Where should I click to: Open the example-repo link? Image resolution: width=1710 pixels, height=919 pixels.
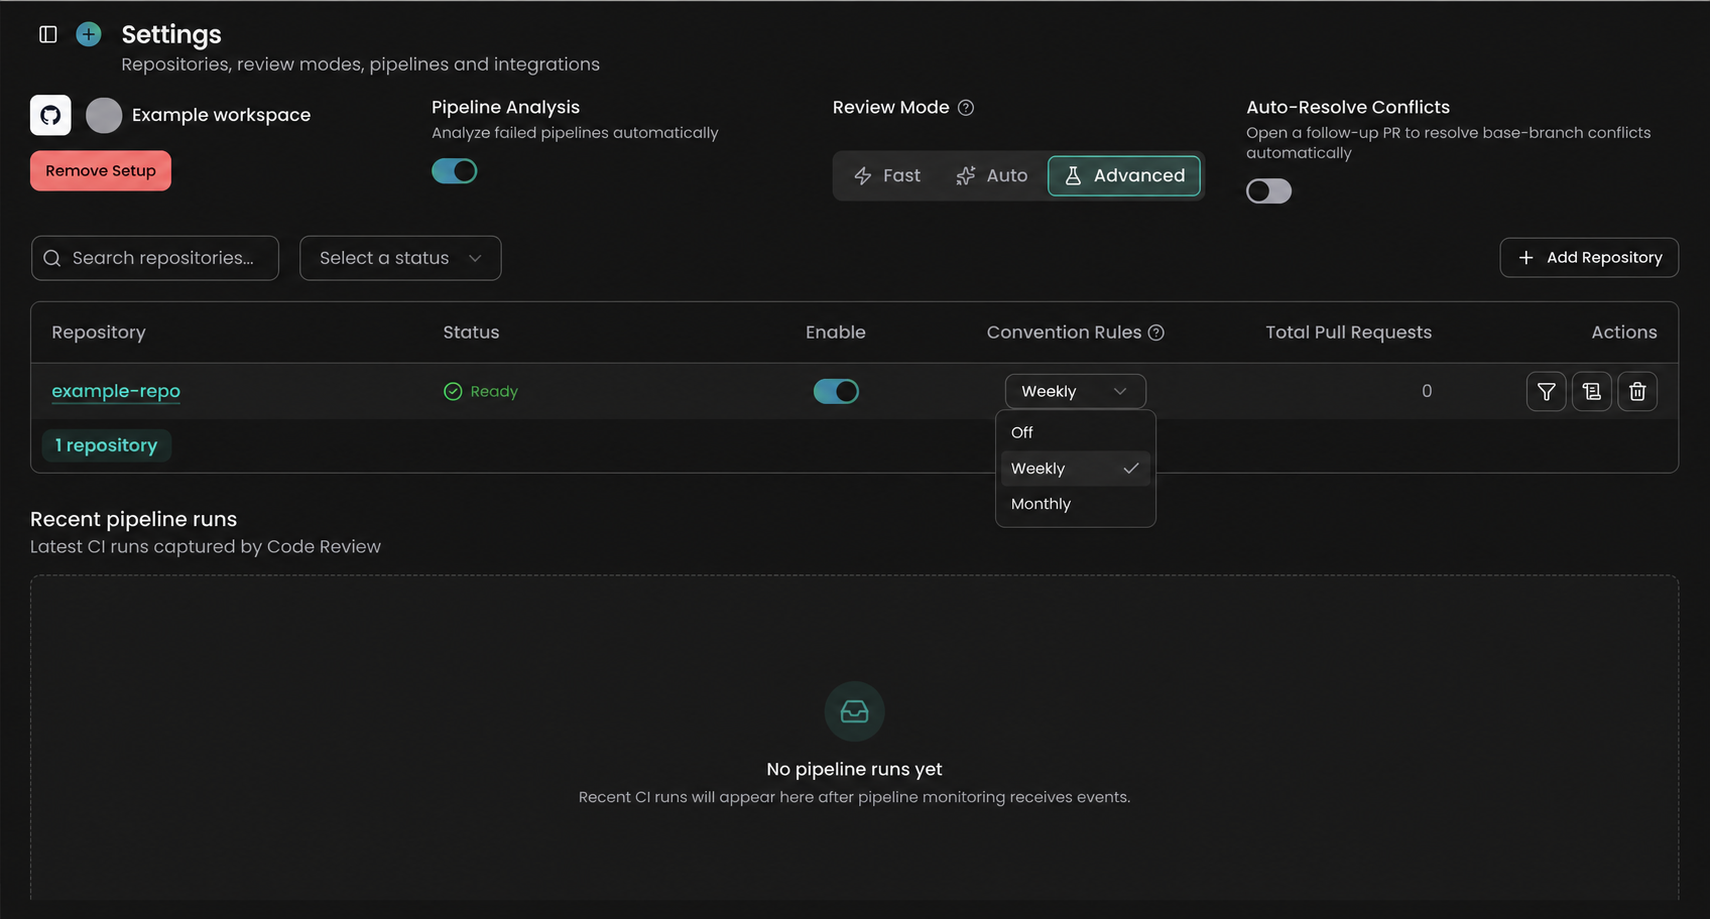point(116,391)
